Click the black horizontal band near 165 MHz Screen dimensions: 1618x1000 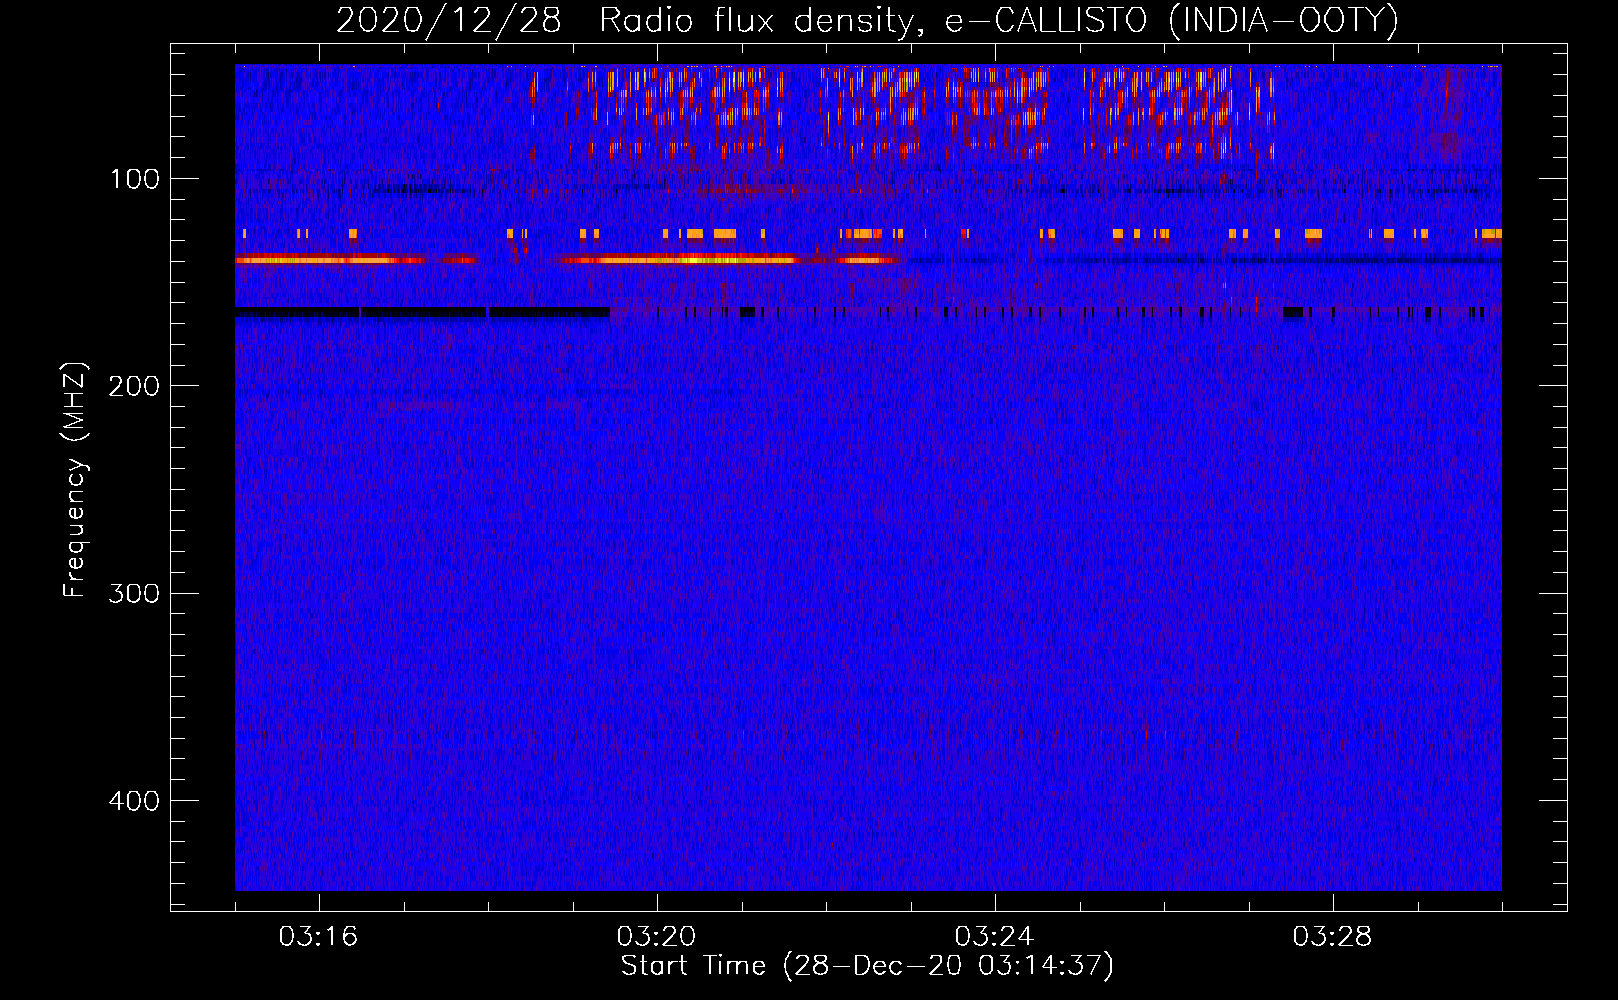click(422, 313)
